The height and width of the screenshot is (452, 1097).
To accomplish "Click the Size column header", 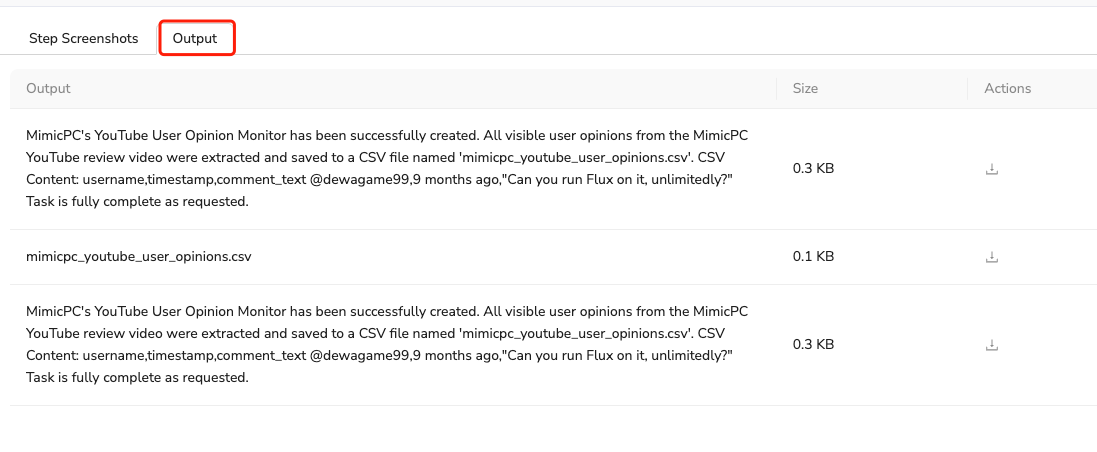I will pos(805,88).
